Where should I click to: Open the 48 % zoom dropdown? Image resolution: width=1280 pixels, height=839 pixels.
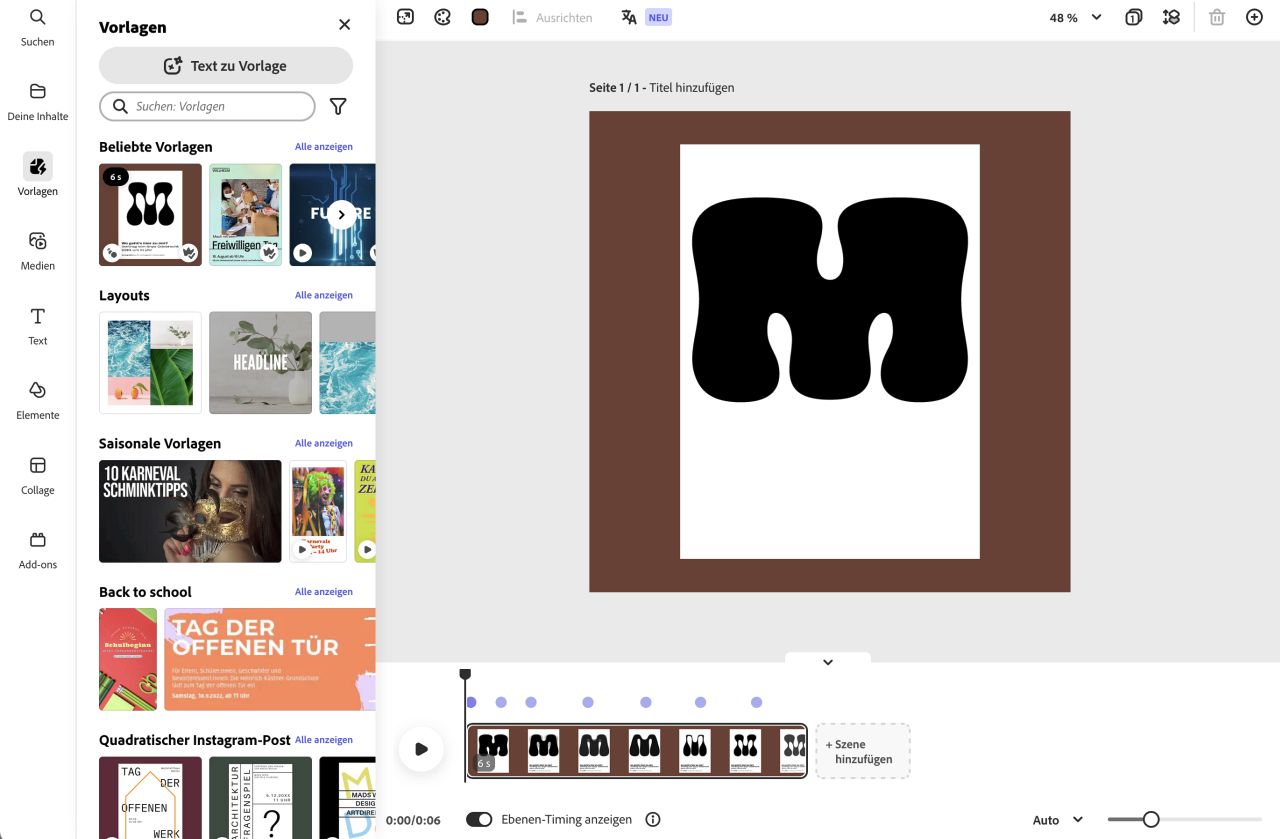pos(1075,17)
